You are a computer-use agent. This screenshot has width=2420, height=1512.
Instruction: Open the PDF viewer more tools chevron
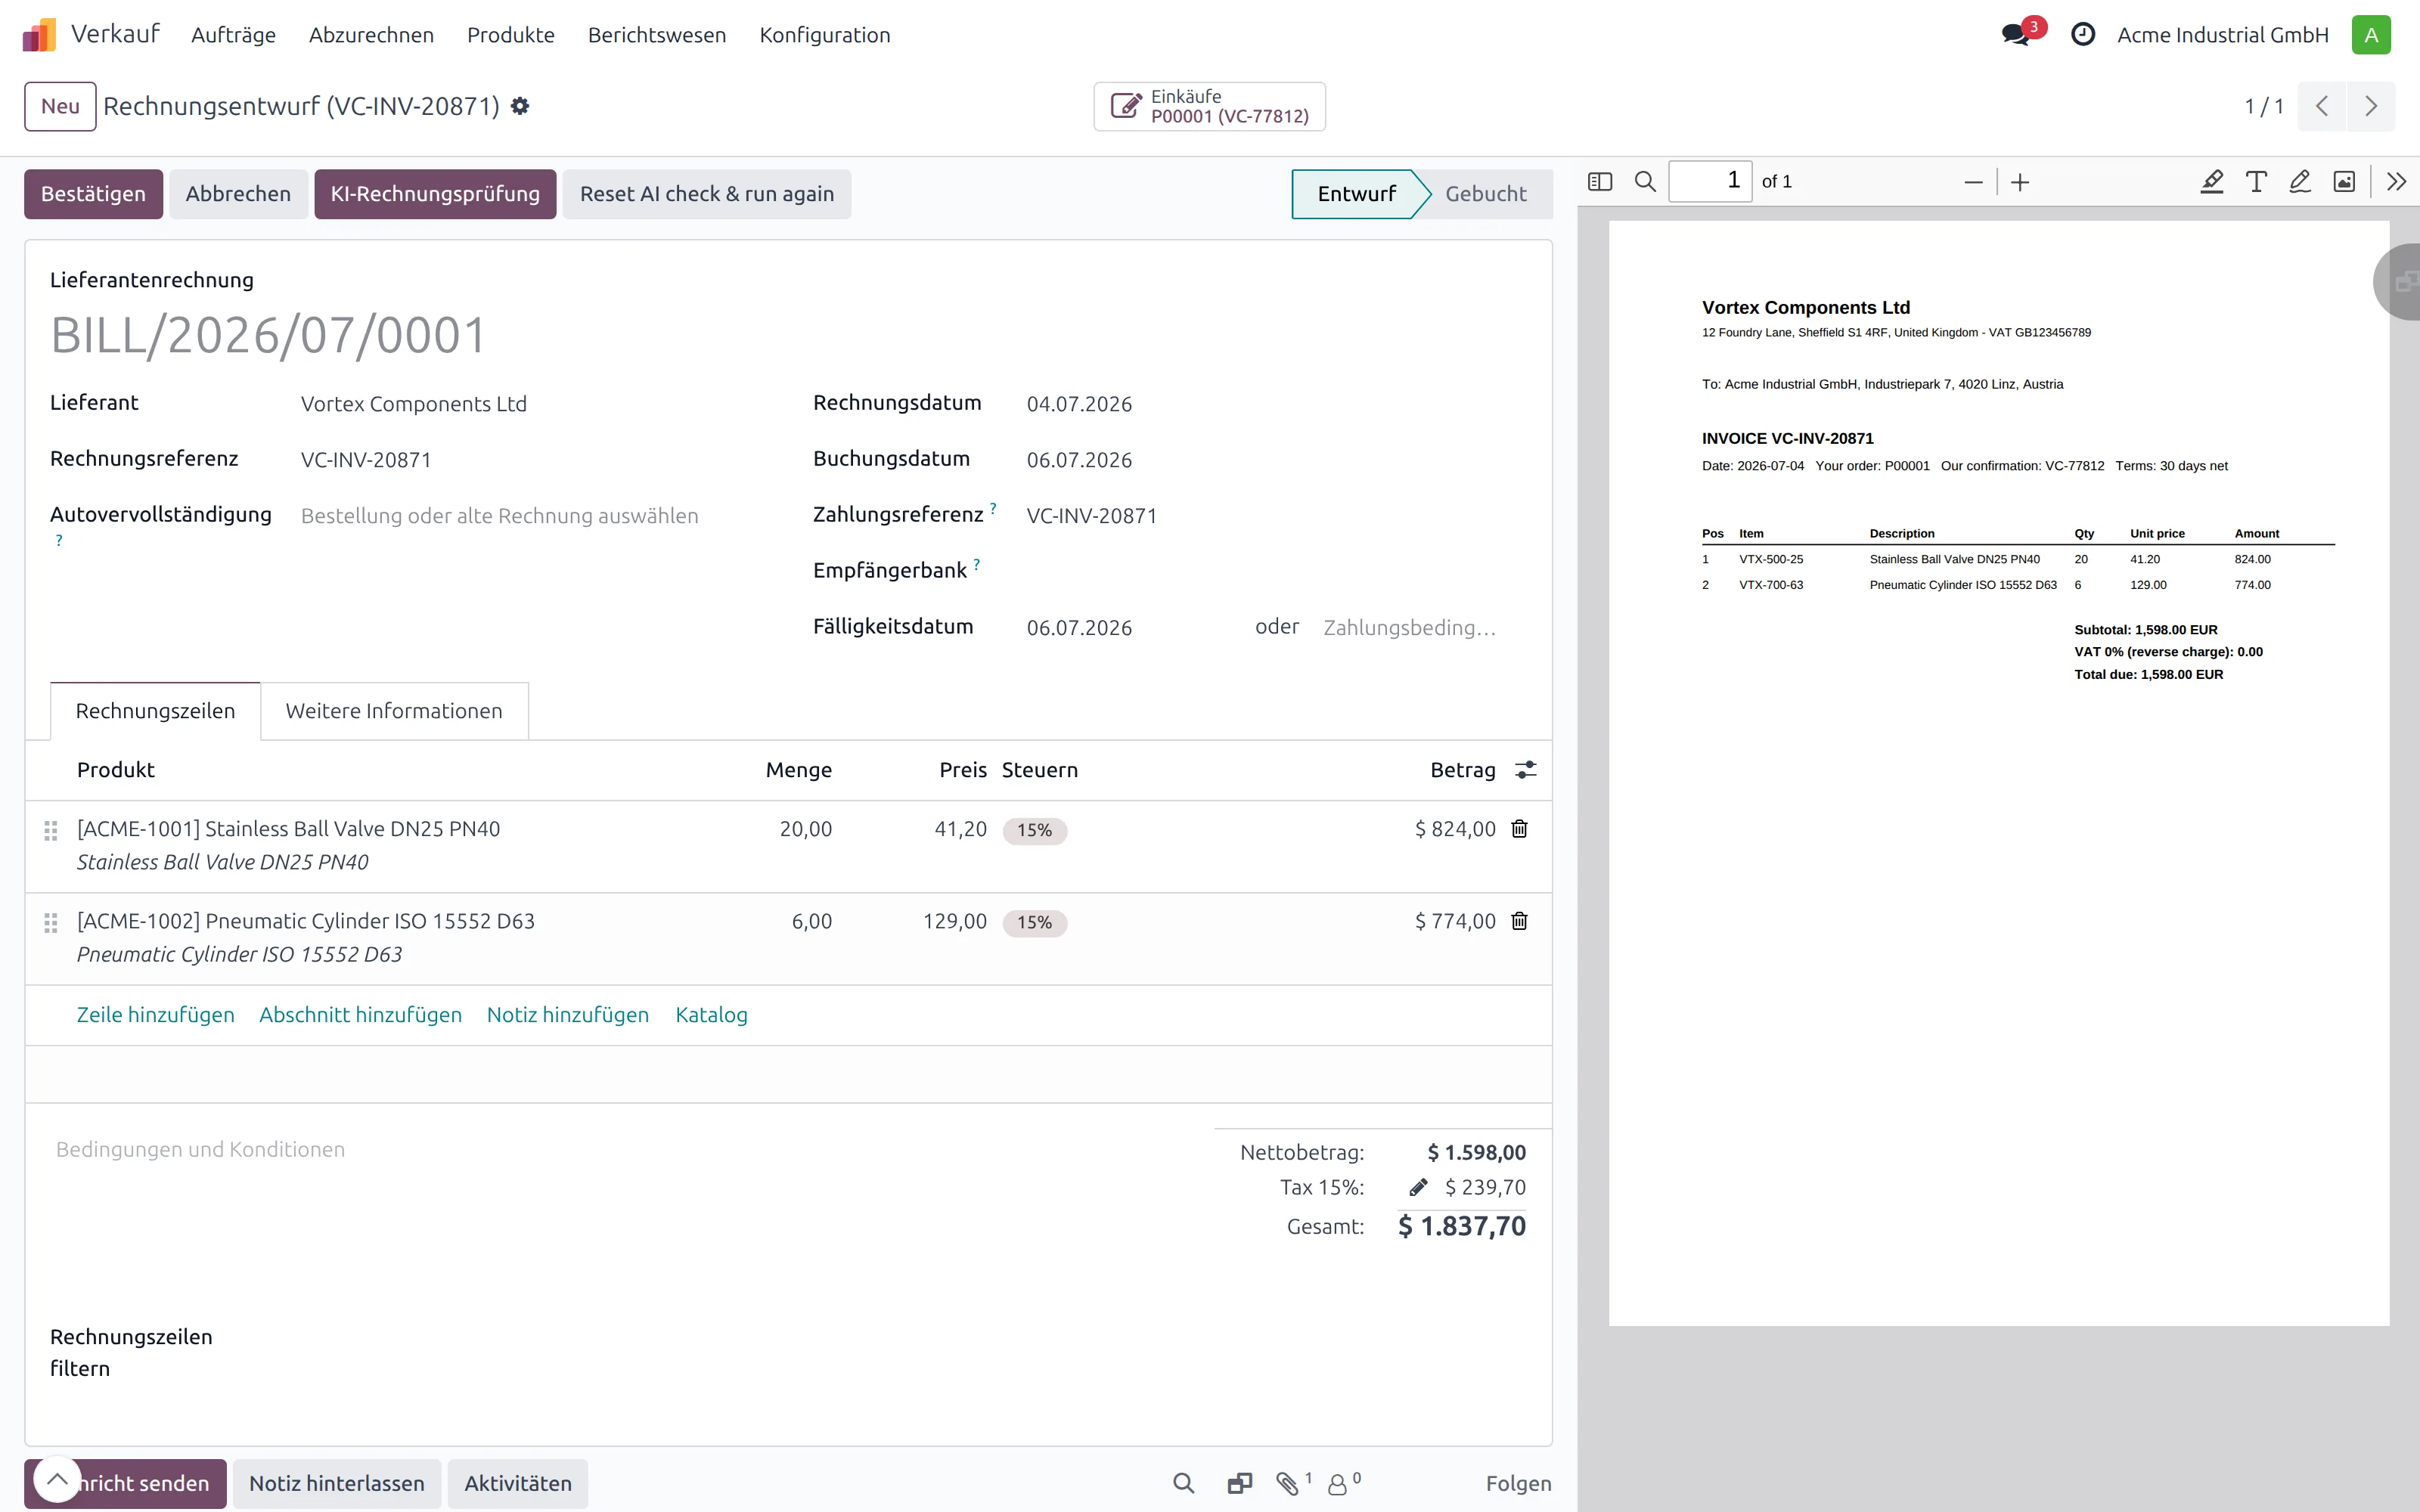[x=2396, y=181]
